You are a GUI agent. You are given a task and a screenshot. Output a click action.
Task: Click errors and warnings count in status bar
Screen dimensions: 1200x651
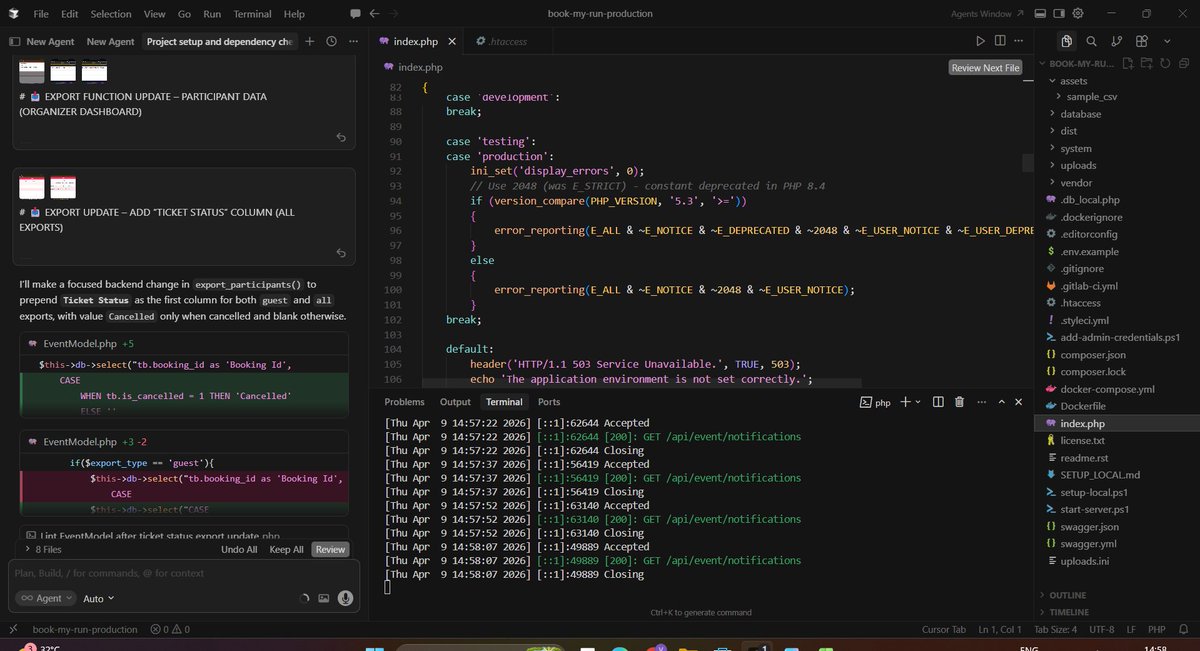click(170, 630)
